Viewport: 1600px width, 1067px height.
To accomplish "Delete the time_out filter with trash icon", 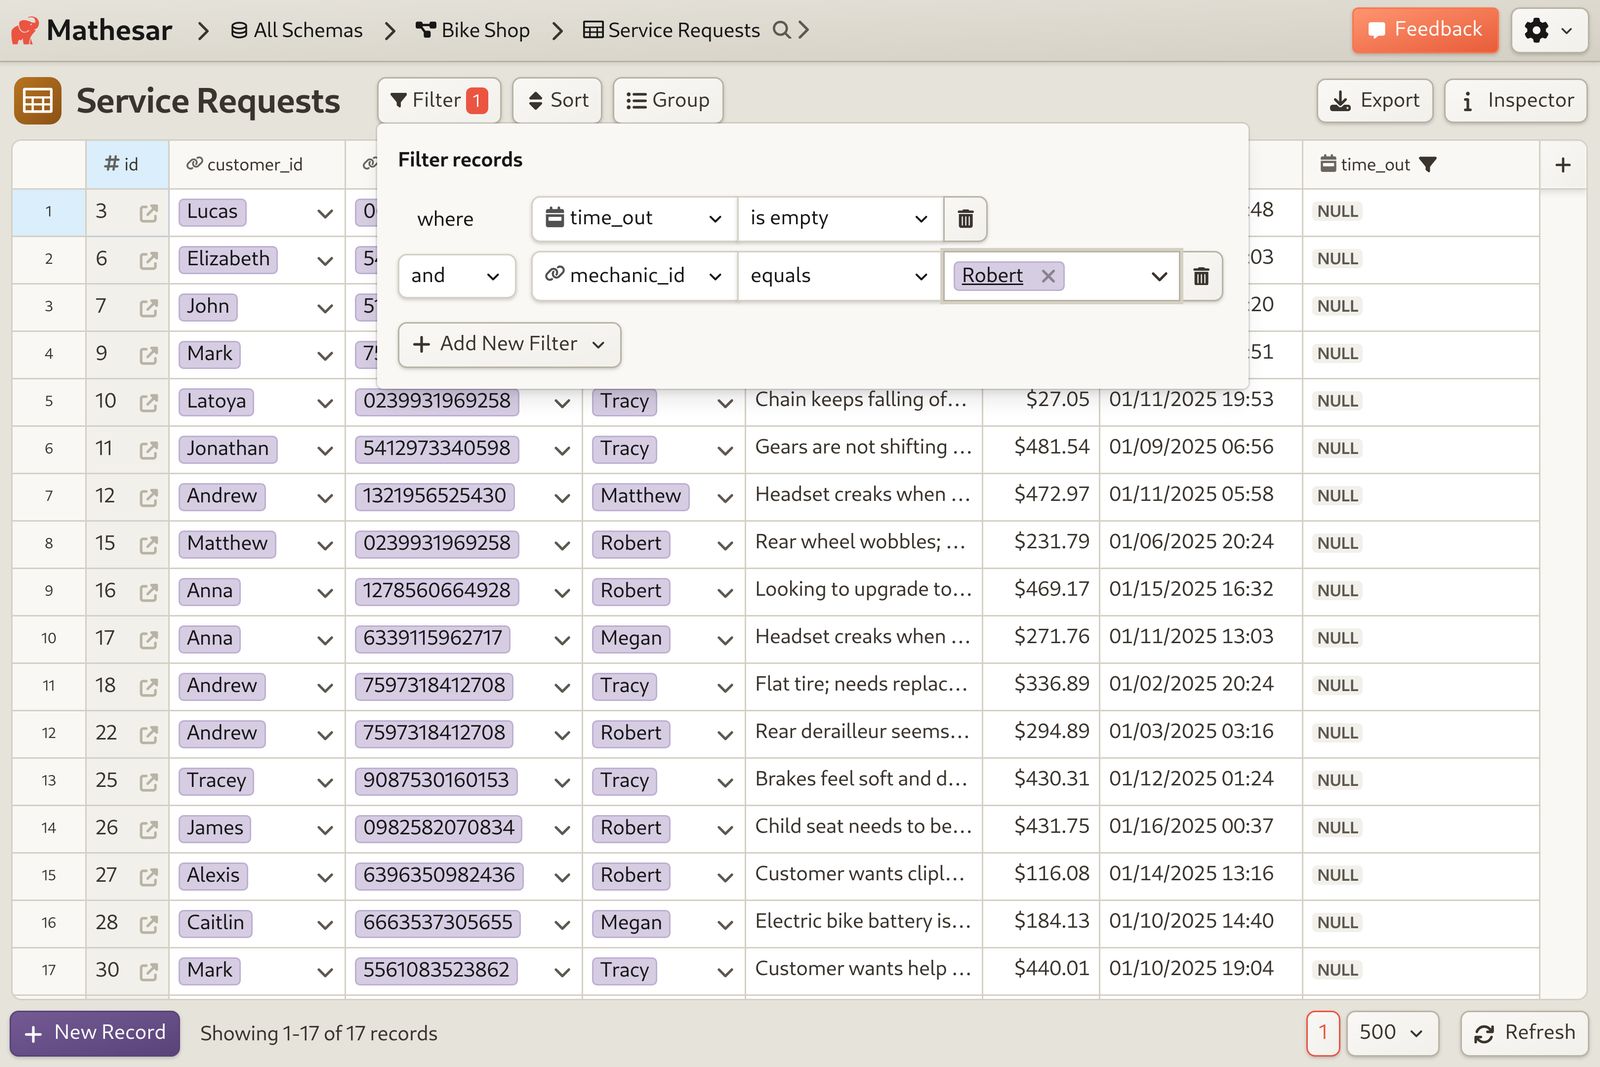I will pos(965,219).
